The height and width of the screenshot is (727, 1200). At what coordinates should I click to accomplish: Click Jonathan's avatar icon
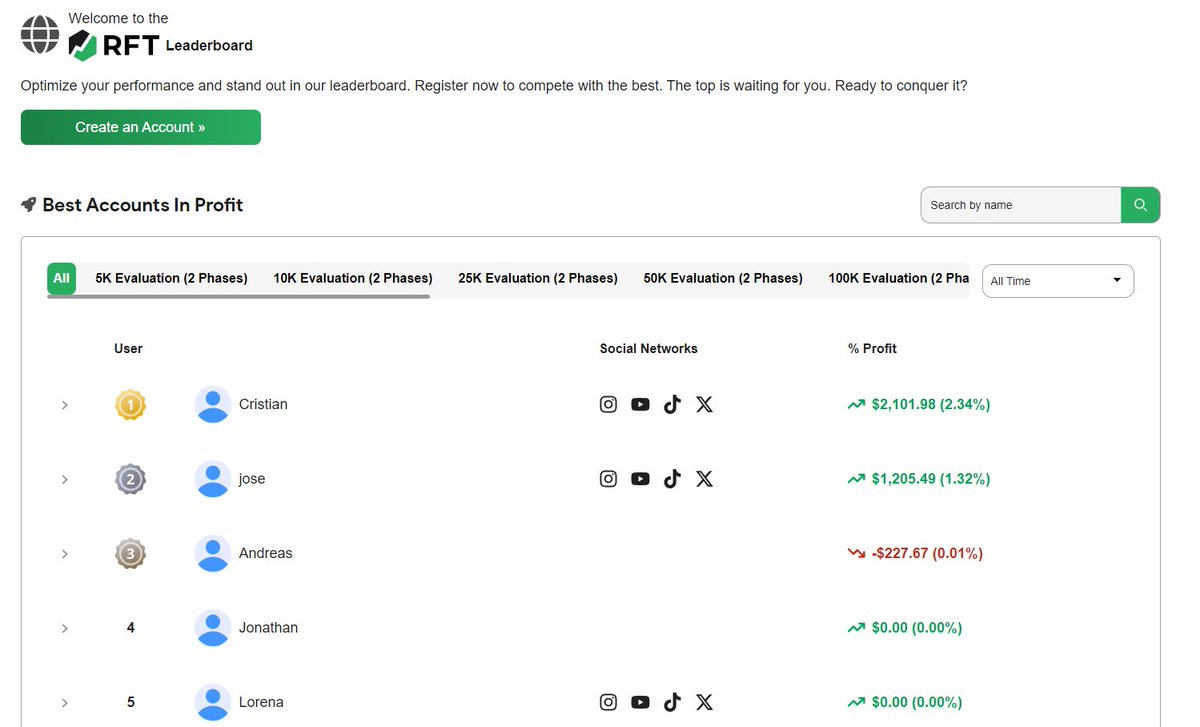coord(213,628)
